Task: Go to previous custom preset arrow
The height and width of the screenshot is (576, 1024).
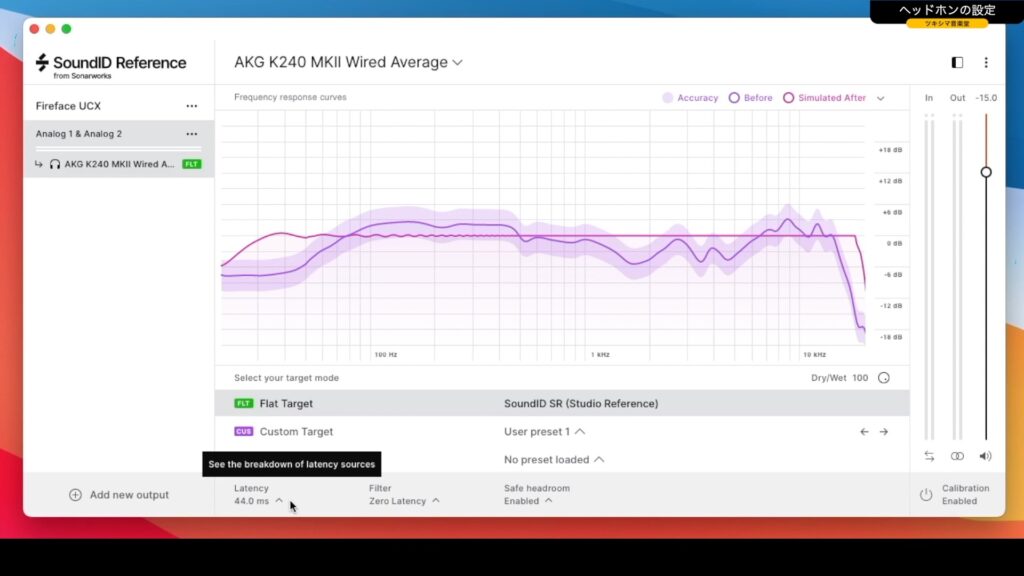Action: click(x=864, y=432)
